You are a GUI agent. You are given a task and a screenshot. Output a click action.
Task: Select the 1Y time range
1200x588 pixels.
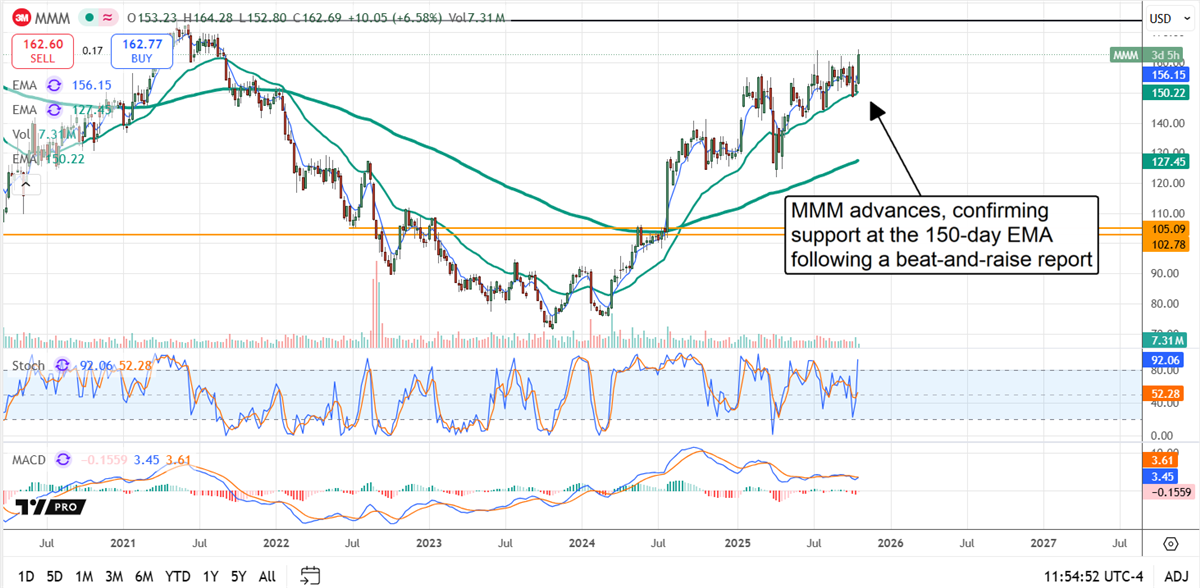(x=210, y=575)
